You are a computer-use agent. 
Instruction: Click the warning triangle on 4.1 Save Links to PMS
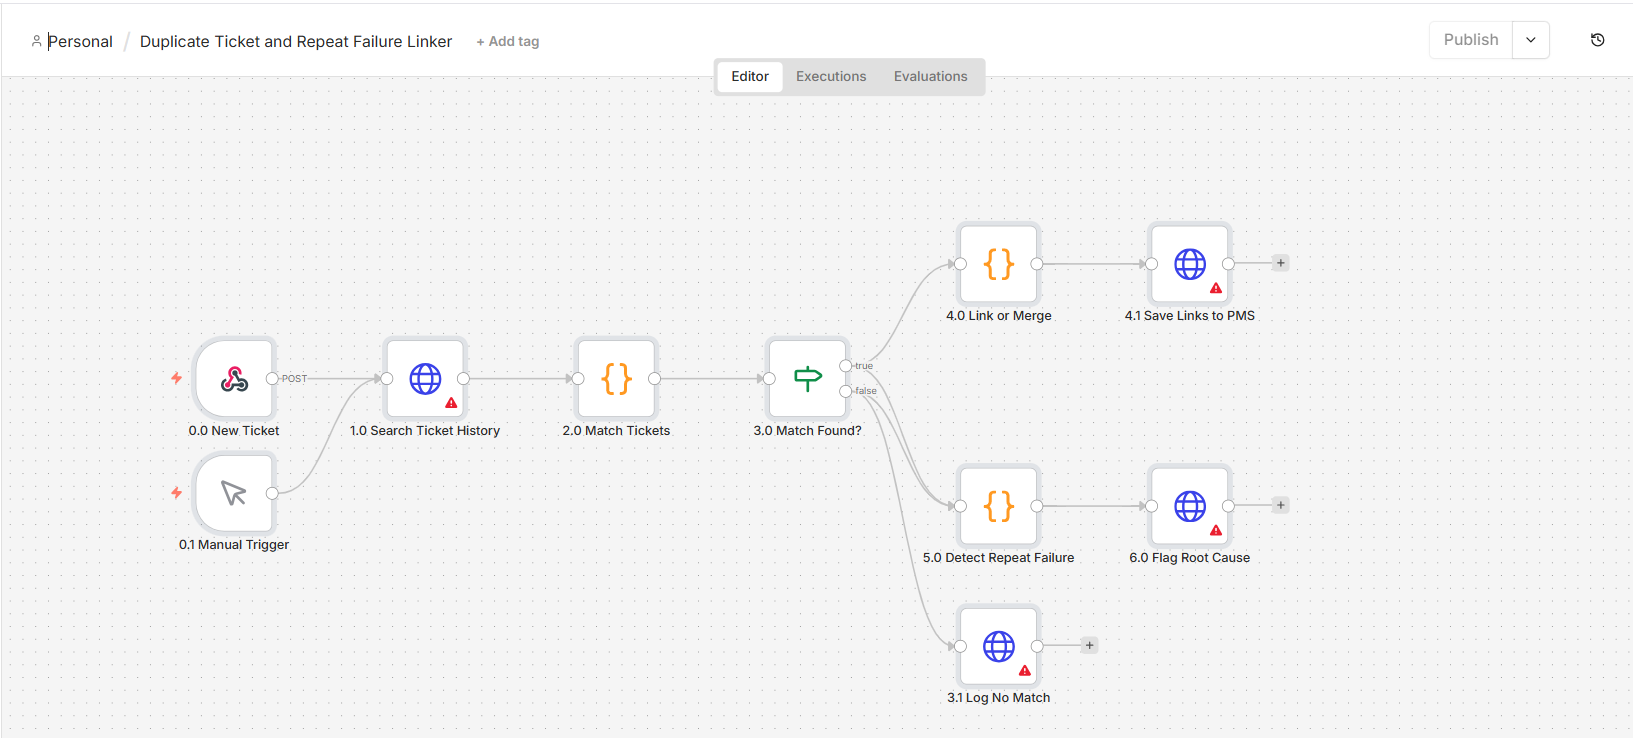coord(1216,288)
